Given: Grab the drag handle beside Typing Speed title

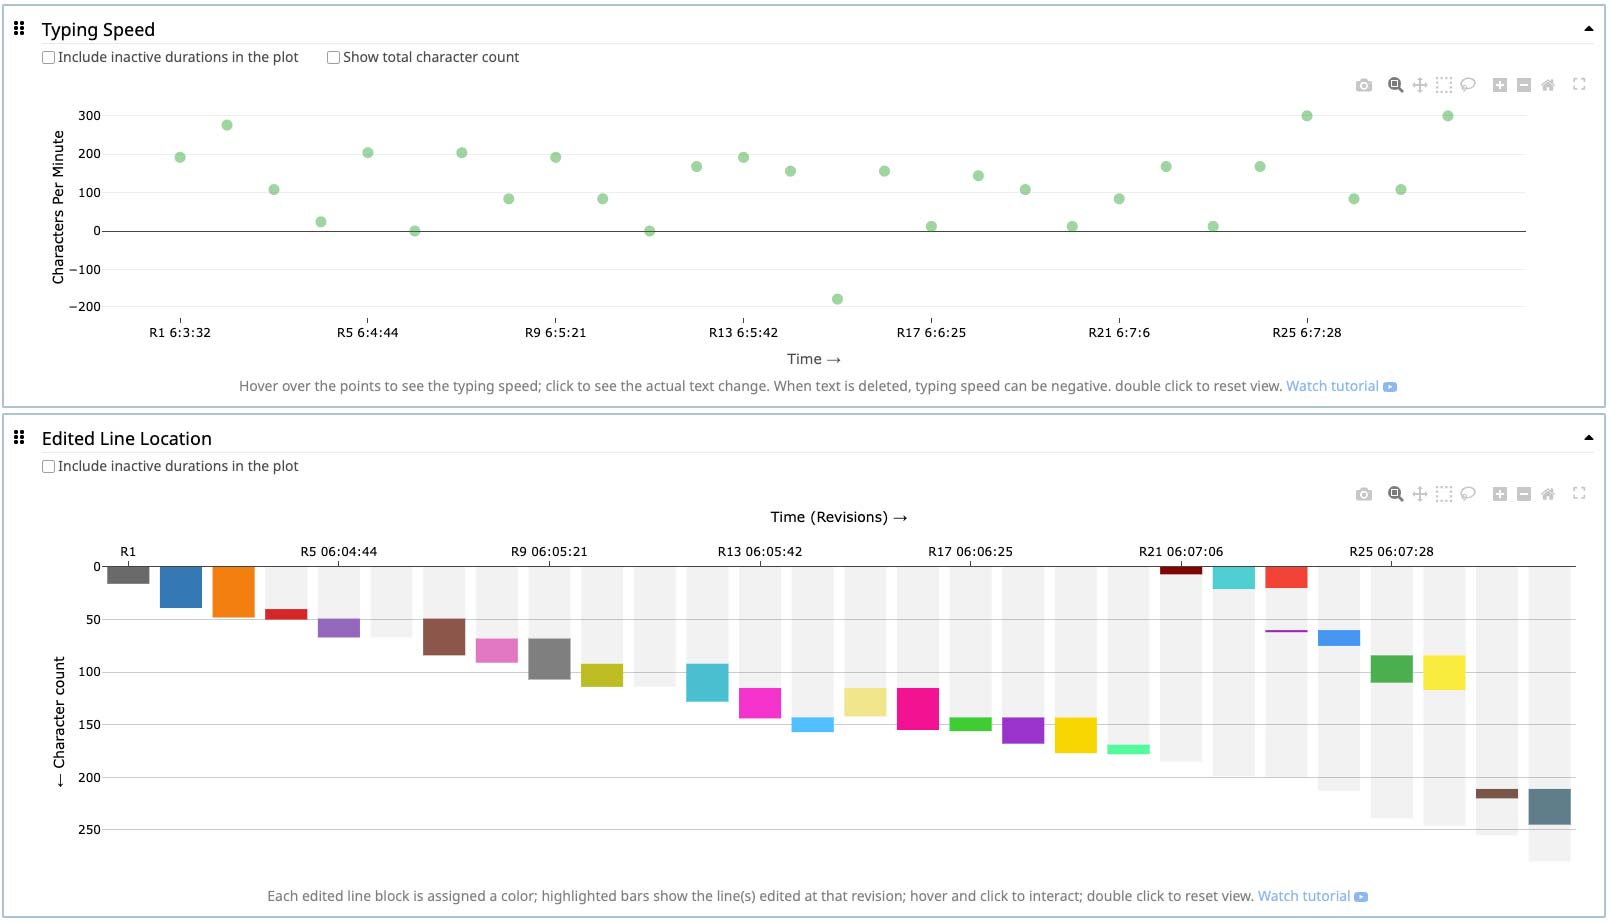Looking at the screenshot, I should 19,29.
